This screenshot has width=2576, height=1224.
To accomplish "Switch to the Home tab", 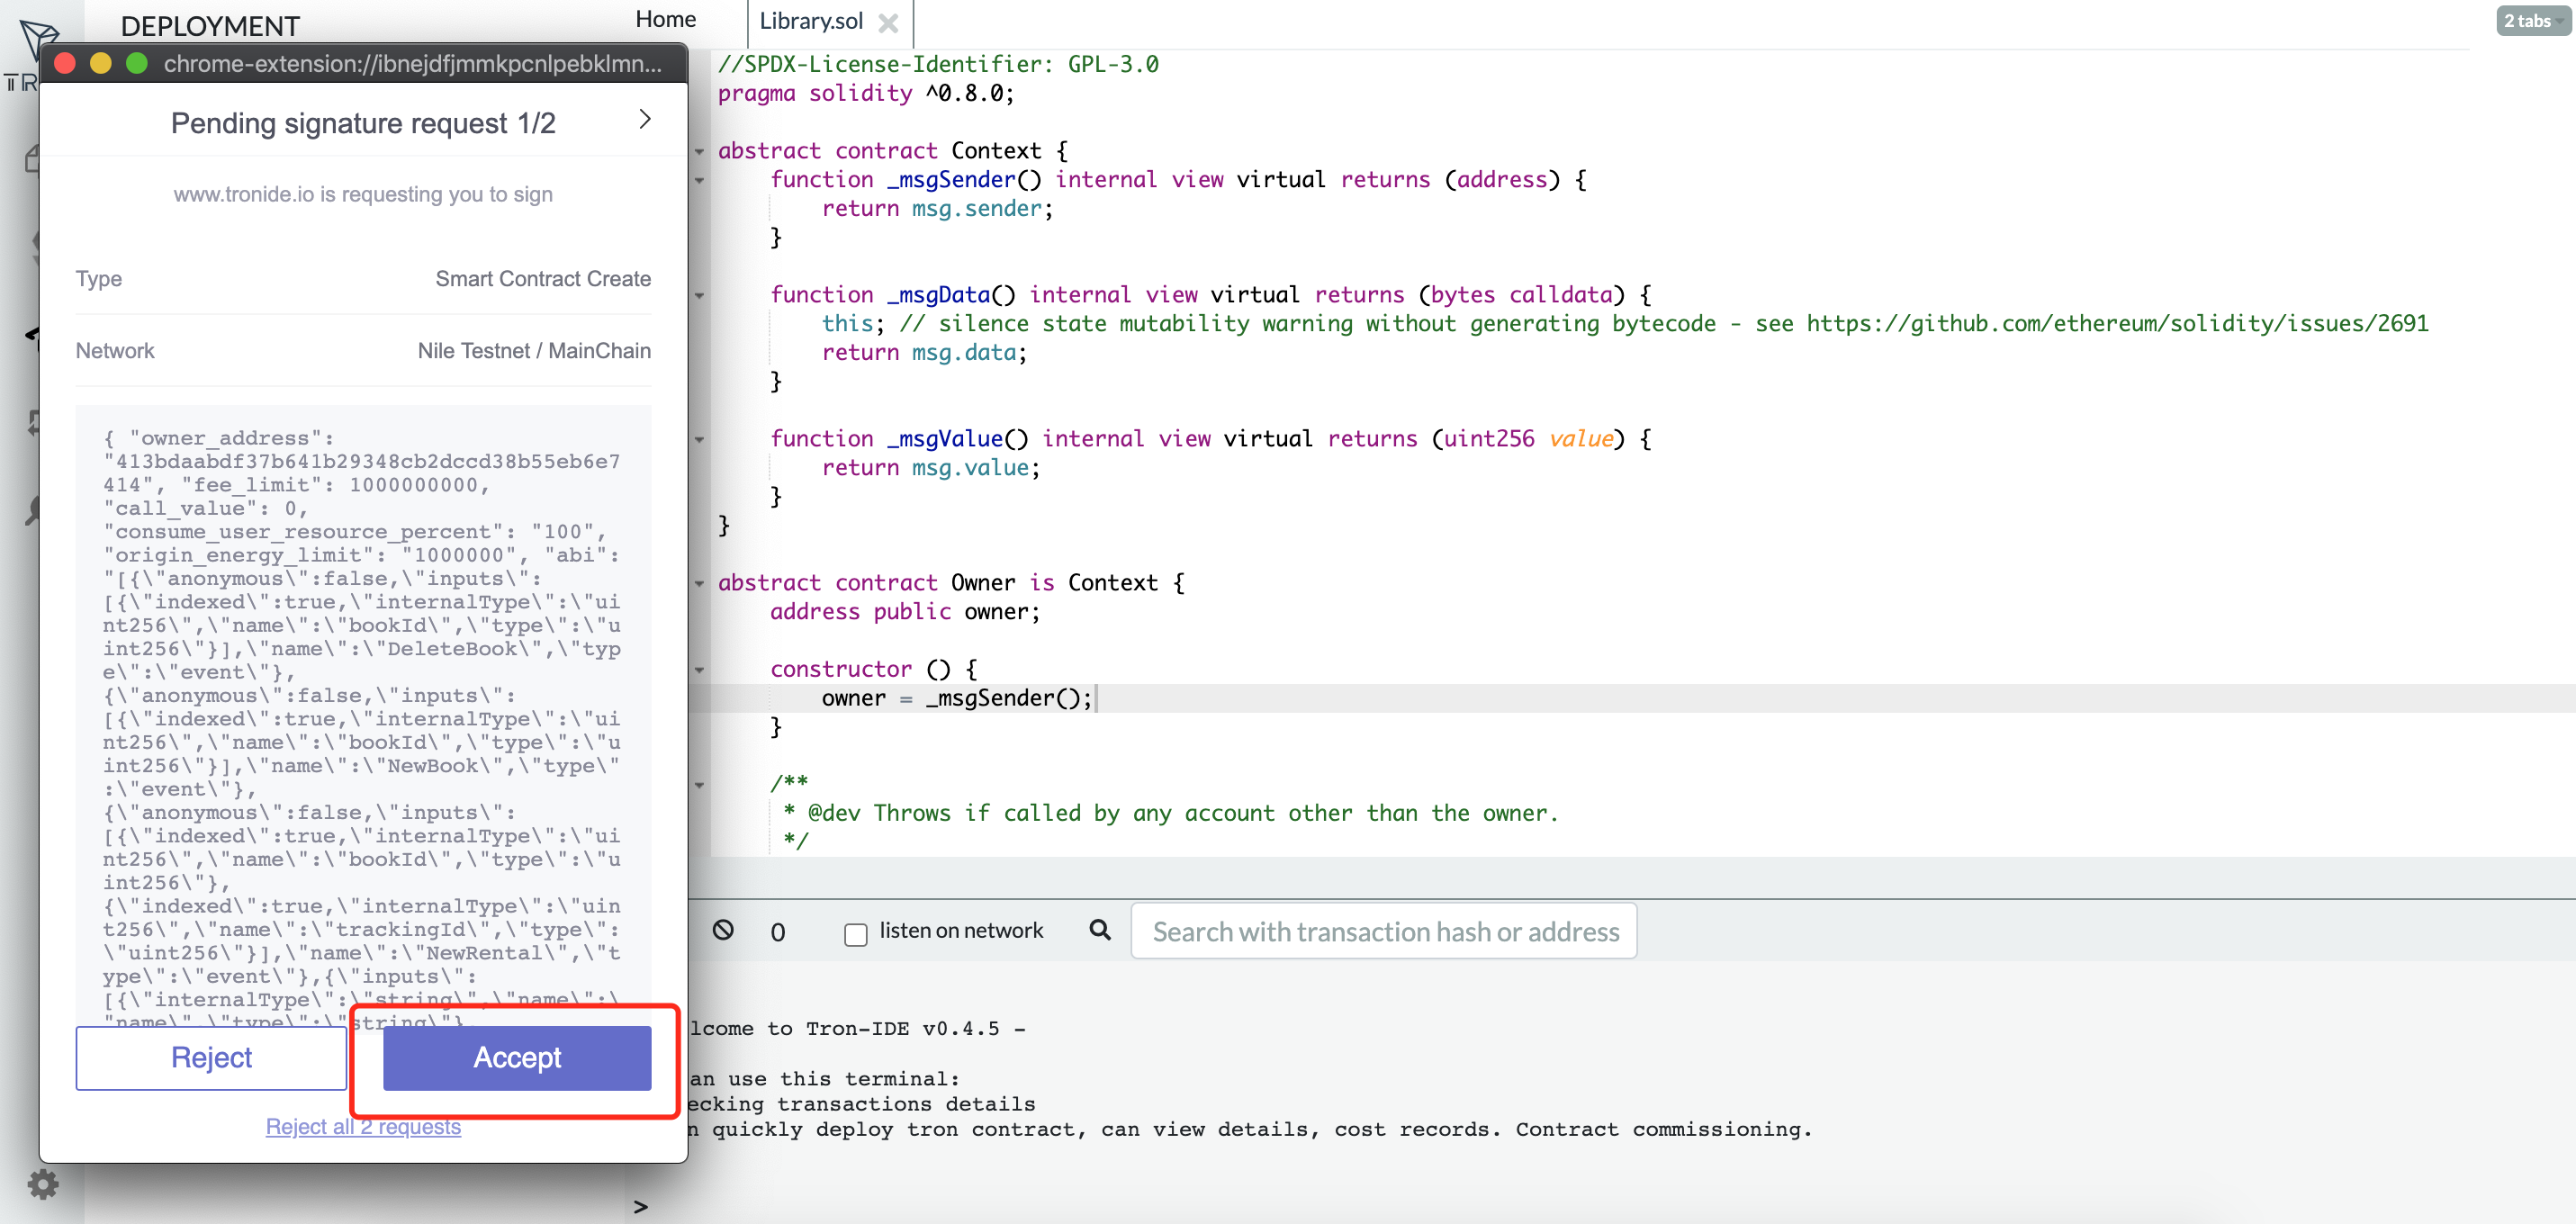I will (665, 20).
